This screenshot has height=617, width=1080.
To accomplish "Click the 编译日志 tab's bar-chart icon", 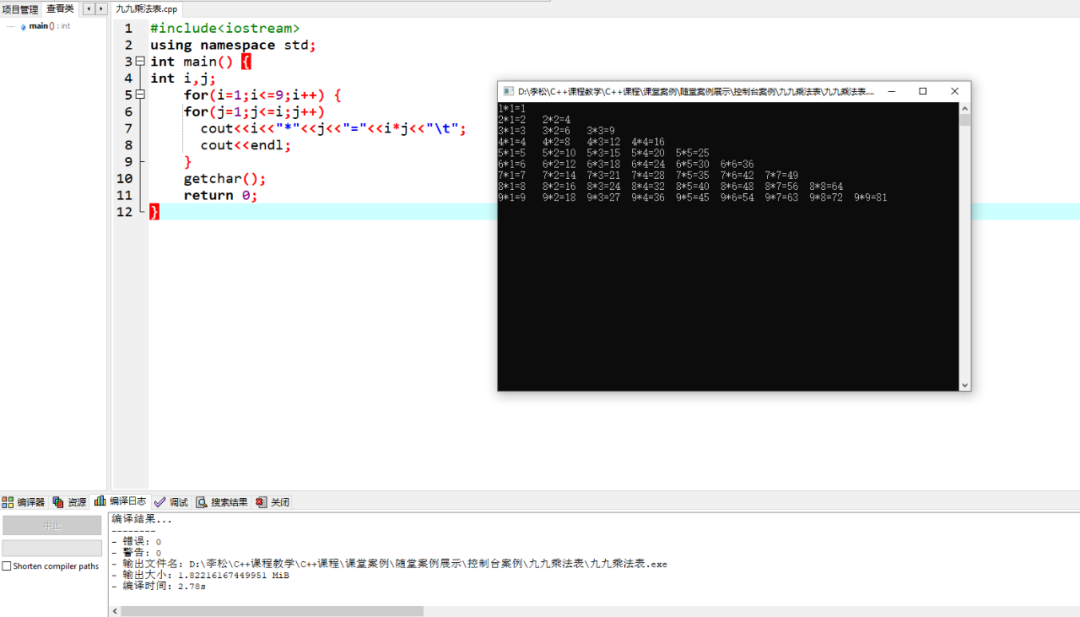I will point(100,501).
